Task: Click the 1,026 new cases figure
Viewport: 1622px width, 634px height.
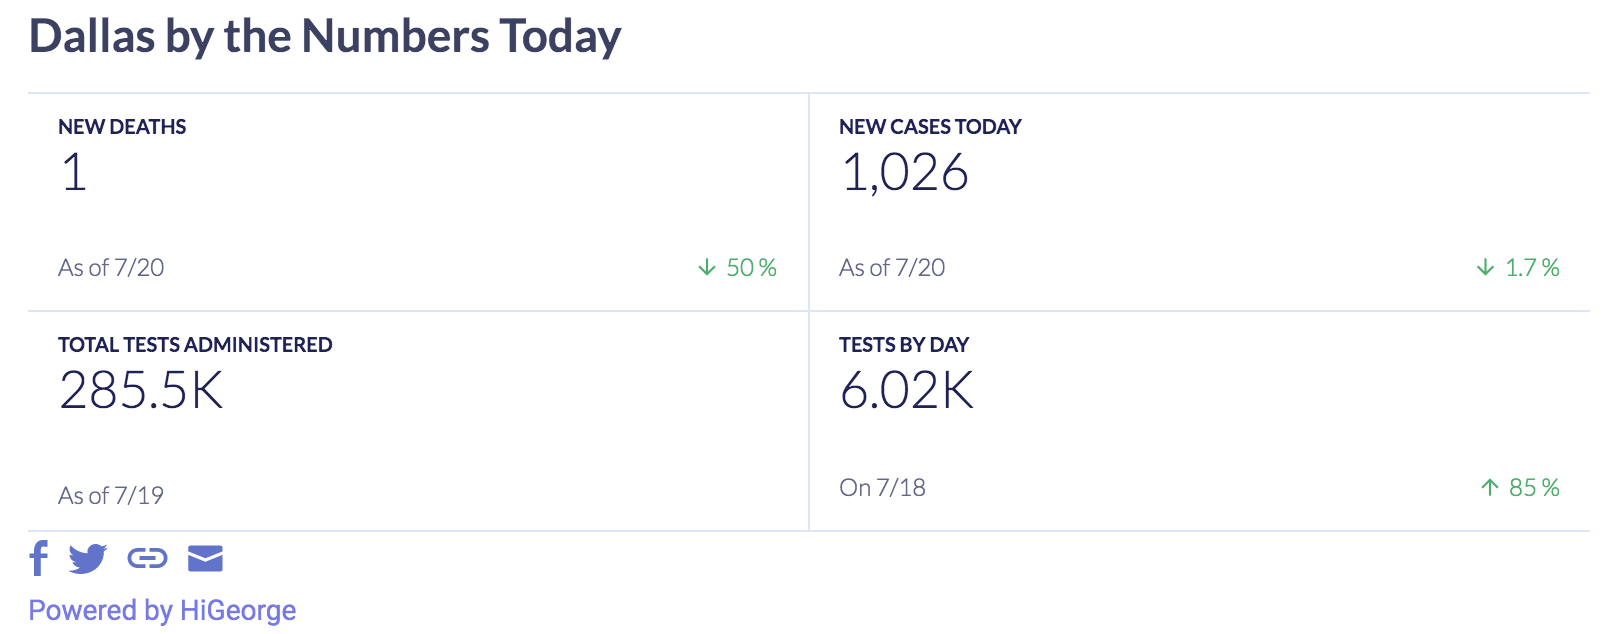Action: tap(905, 172)
